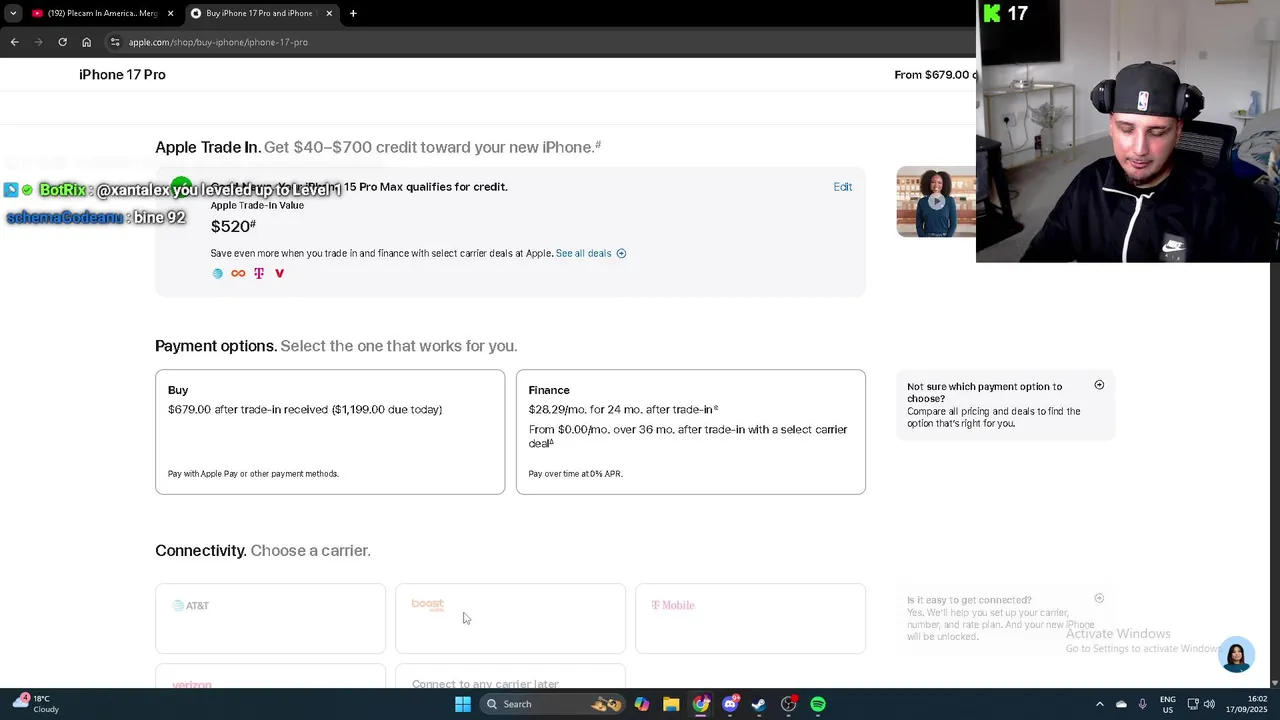Open OBS Studio from the taskbar

click(x=789, y=704)
